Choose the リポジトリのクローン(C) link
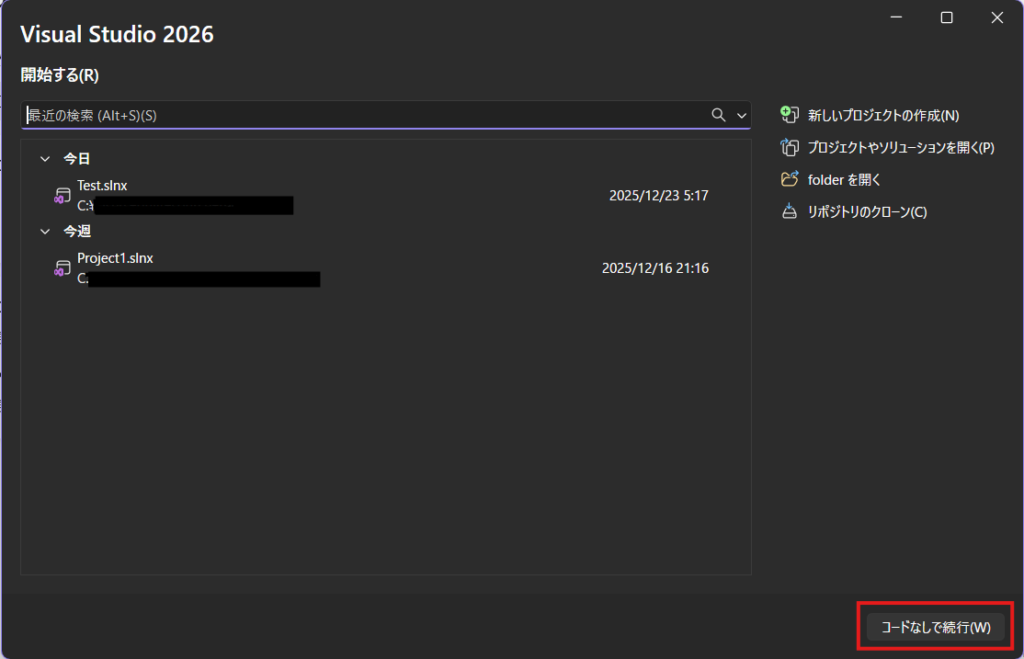The image size is (1024, 659). (867, 212)
